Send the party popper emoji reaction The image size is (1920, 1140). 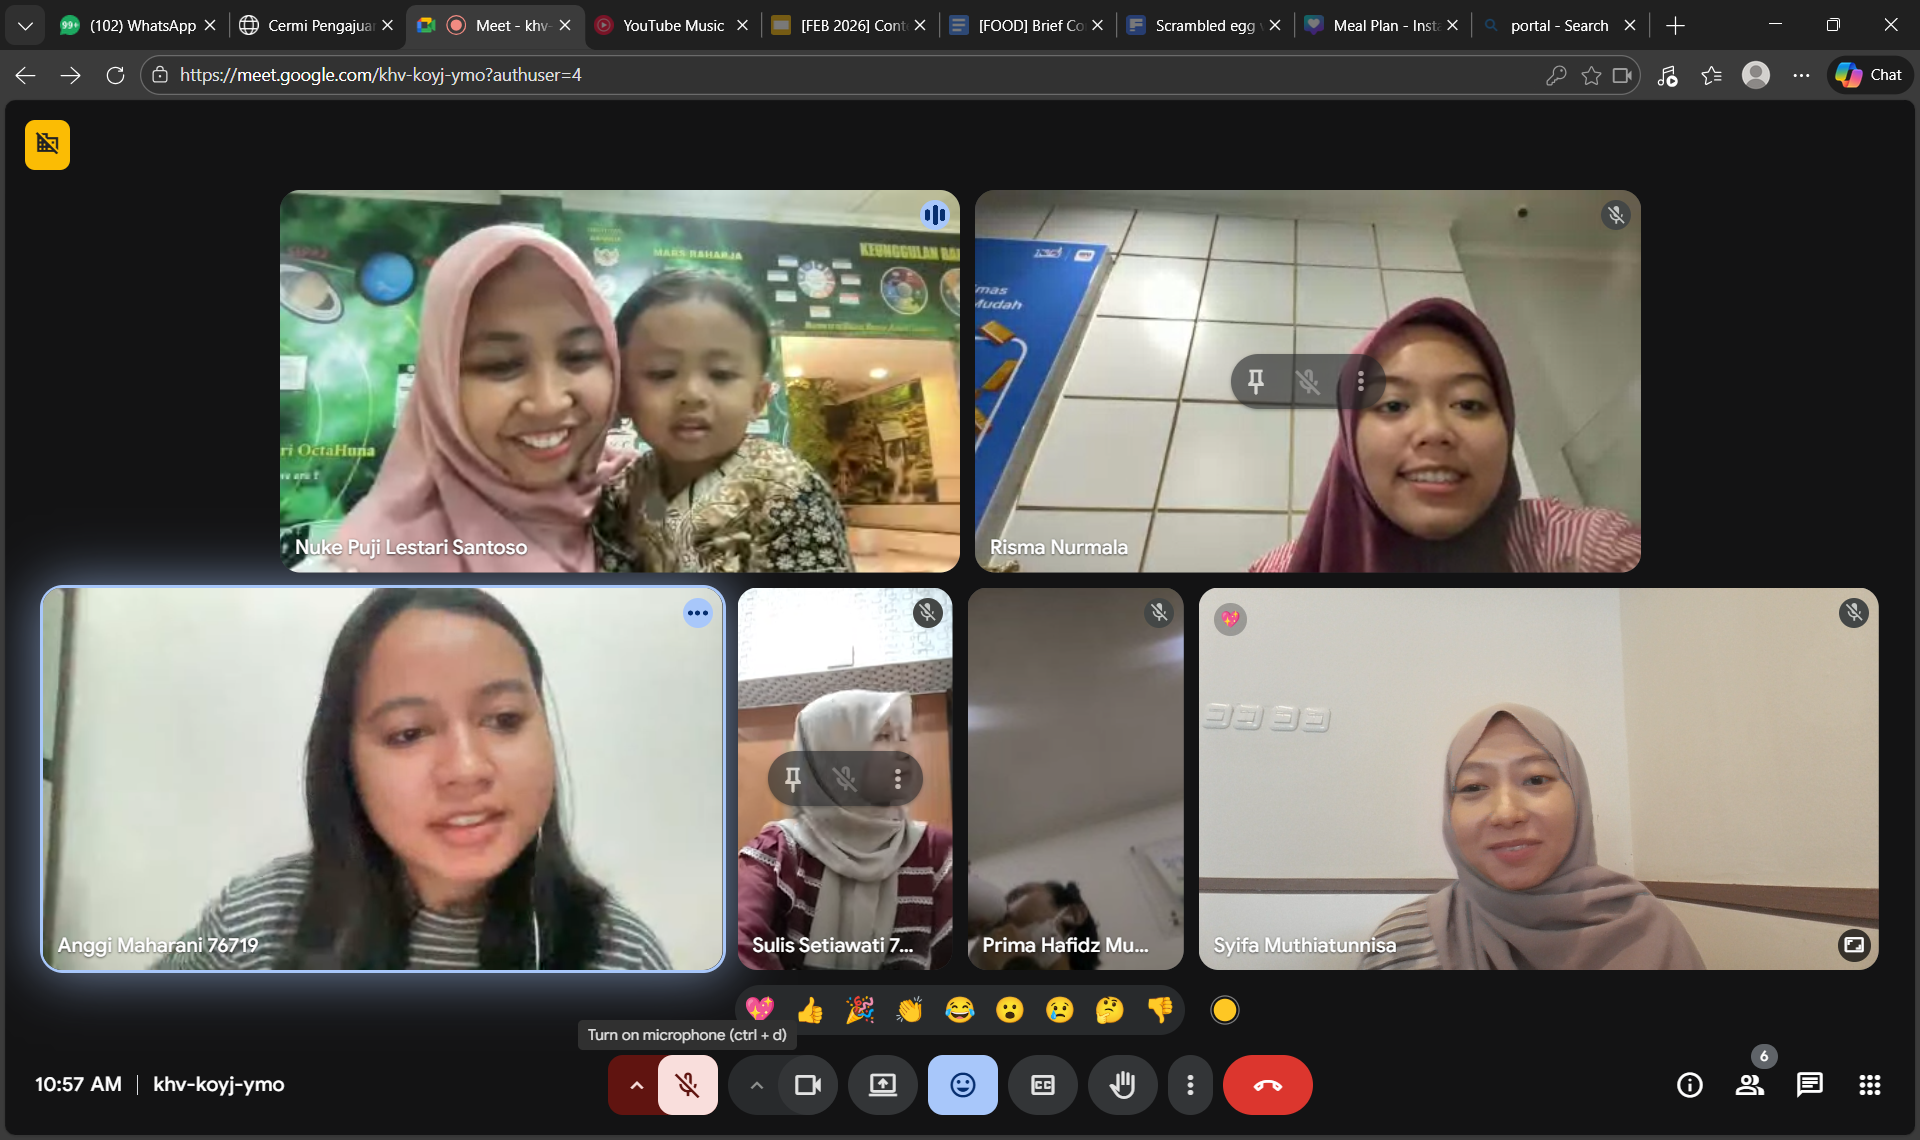point(860,1010)
